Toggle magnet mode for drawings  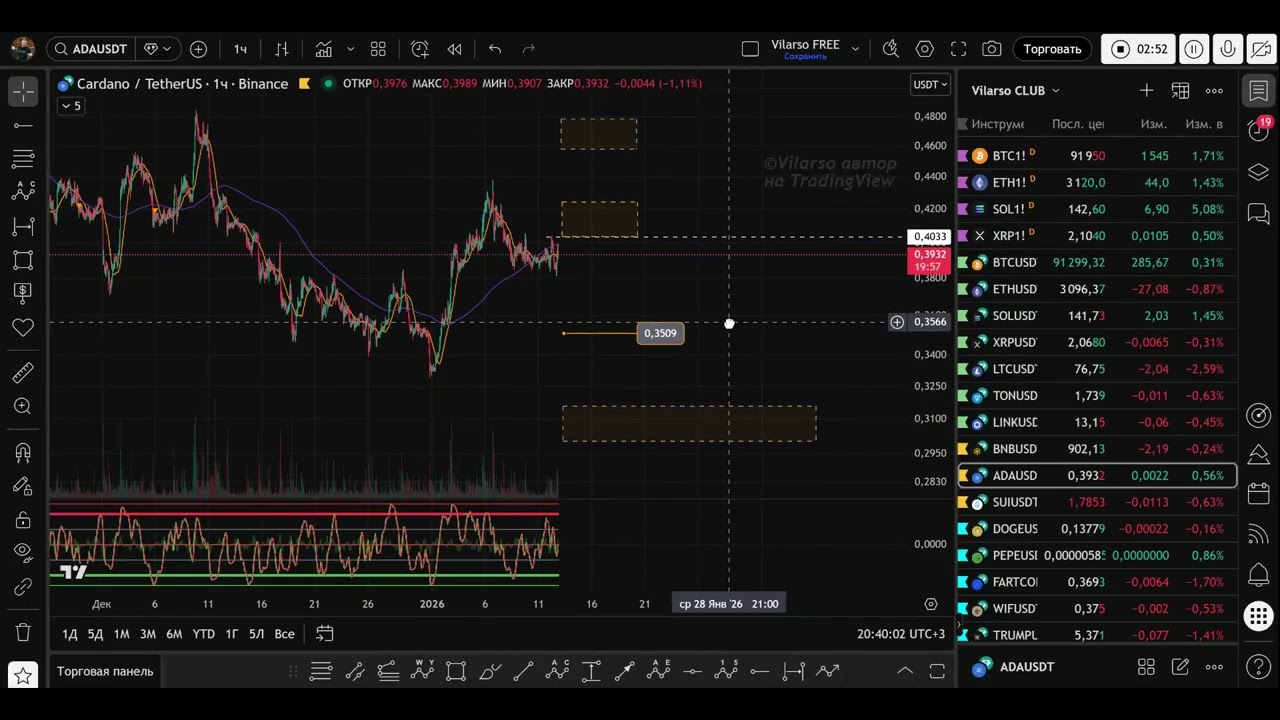pos(23,452)
